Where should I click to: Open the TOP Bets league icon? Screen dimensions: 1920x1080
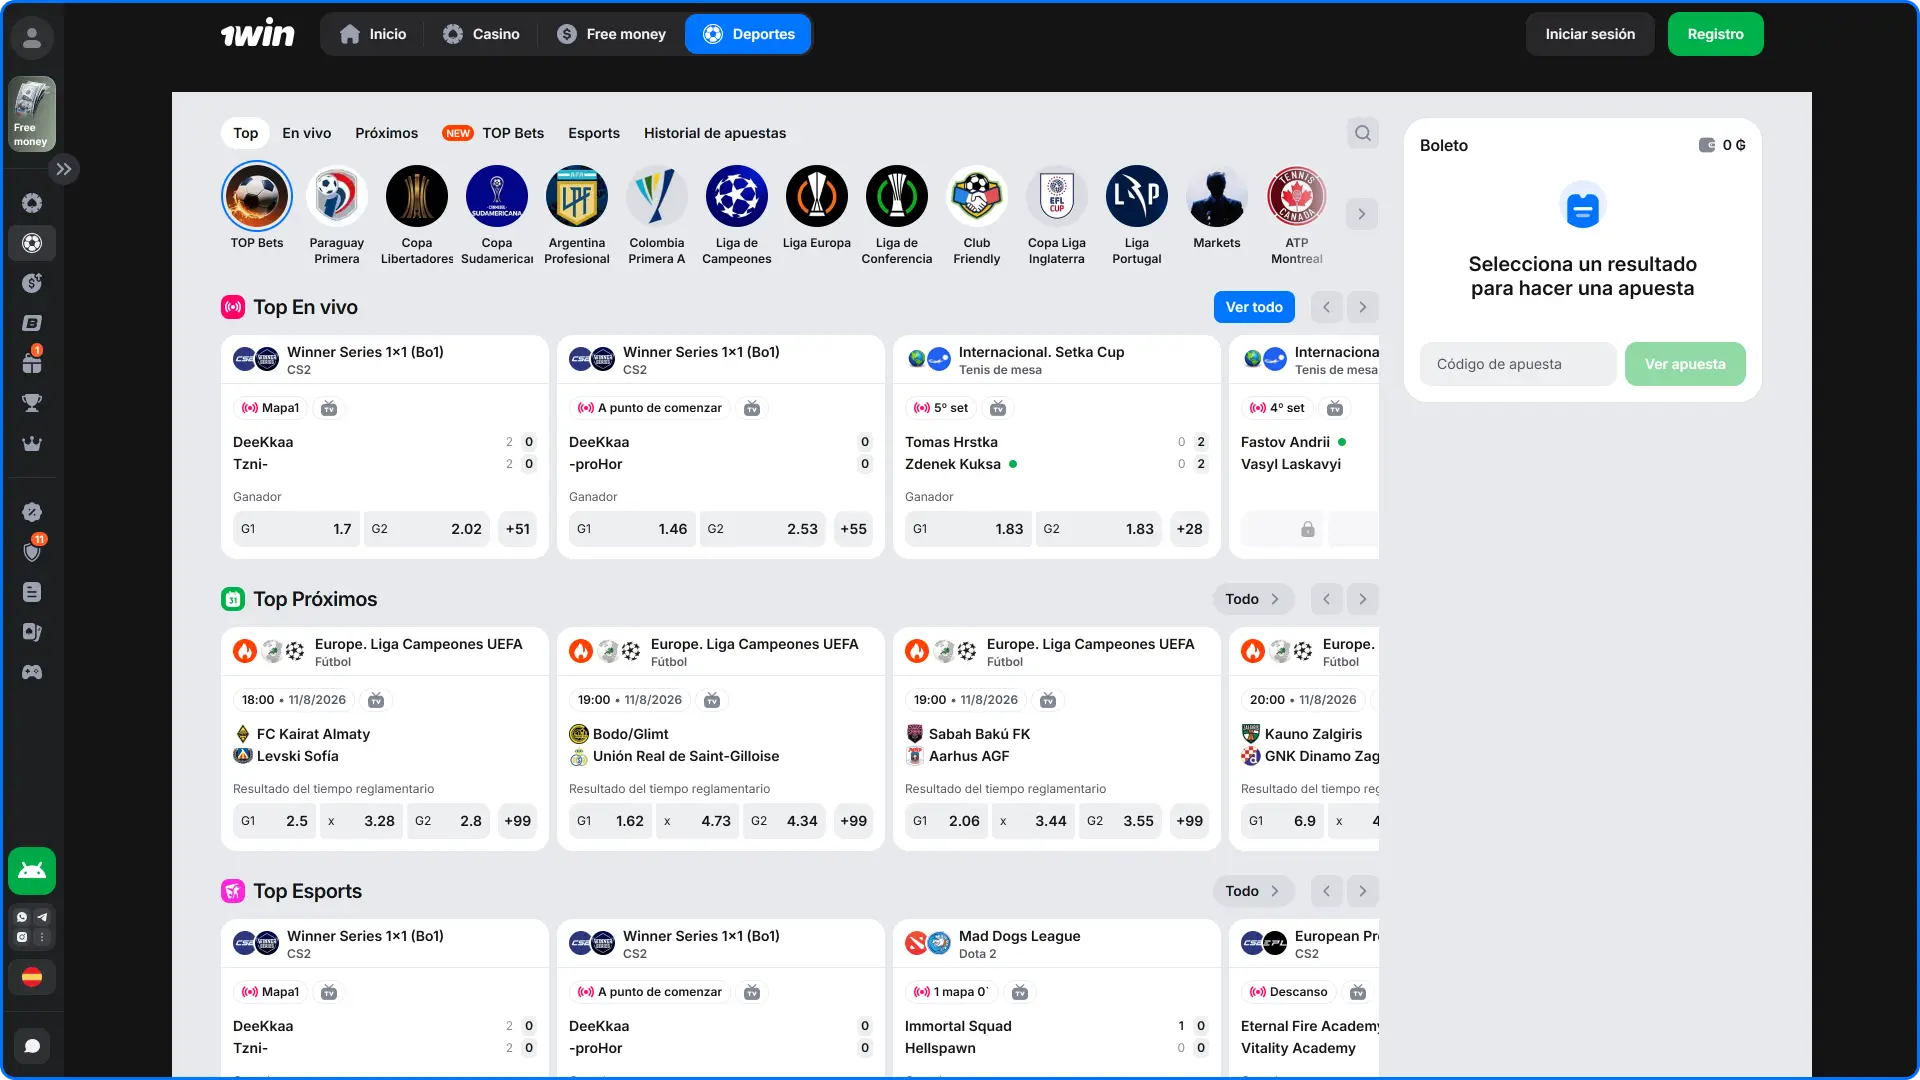[x=257, y=196]
